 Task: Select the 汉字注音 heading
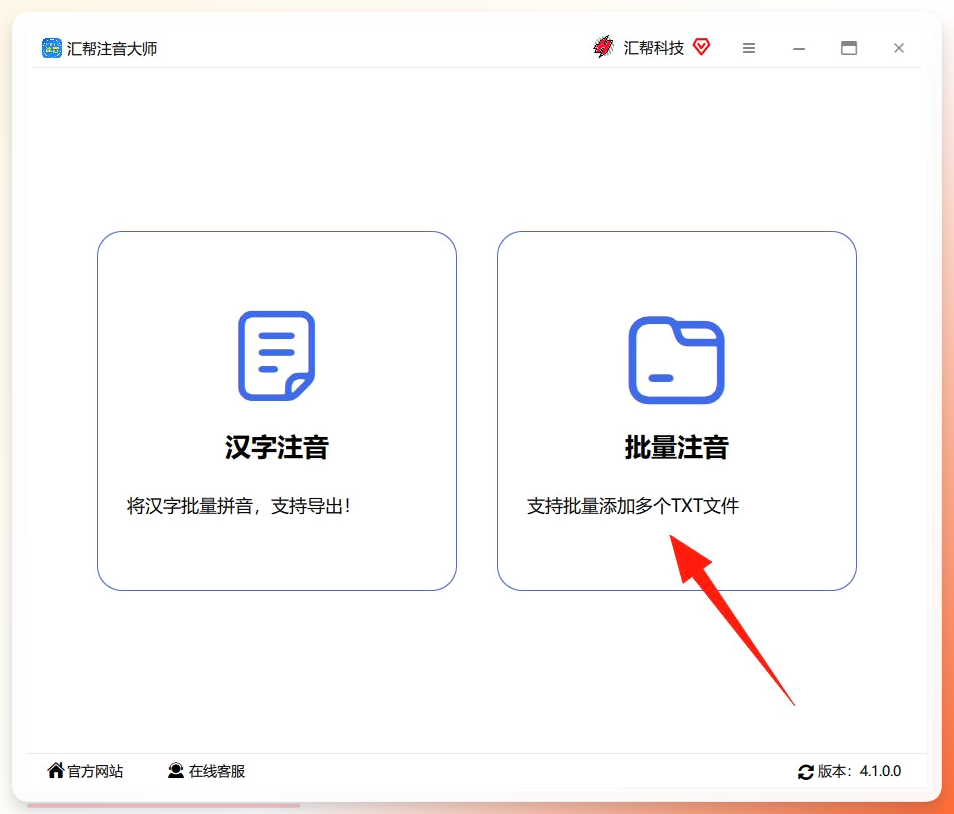coord(277,447)
